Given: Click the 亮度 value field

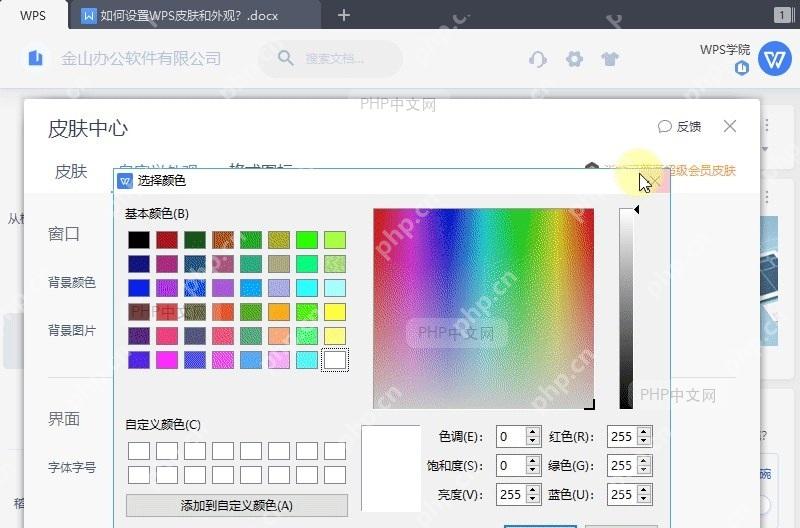Looking at the screenshot, I should 511,494.
